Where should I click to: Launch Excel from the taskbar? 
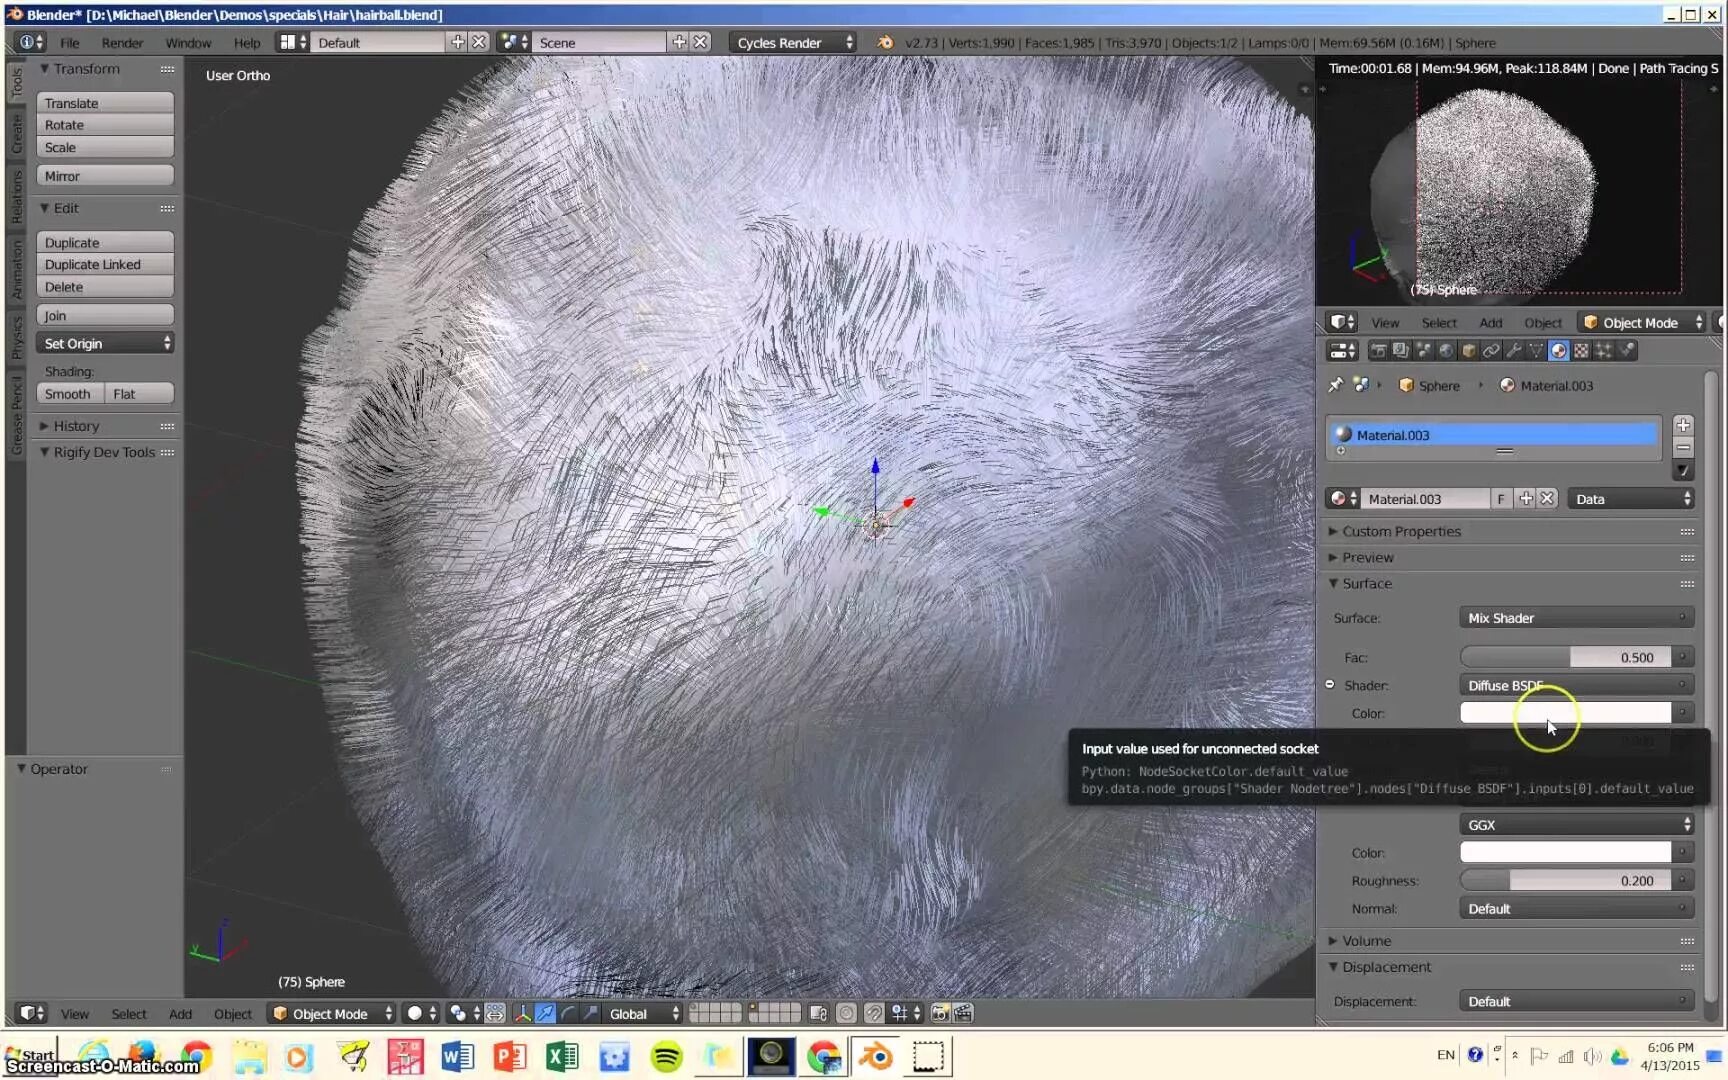click(562, 1056)
